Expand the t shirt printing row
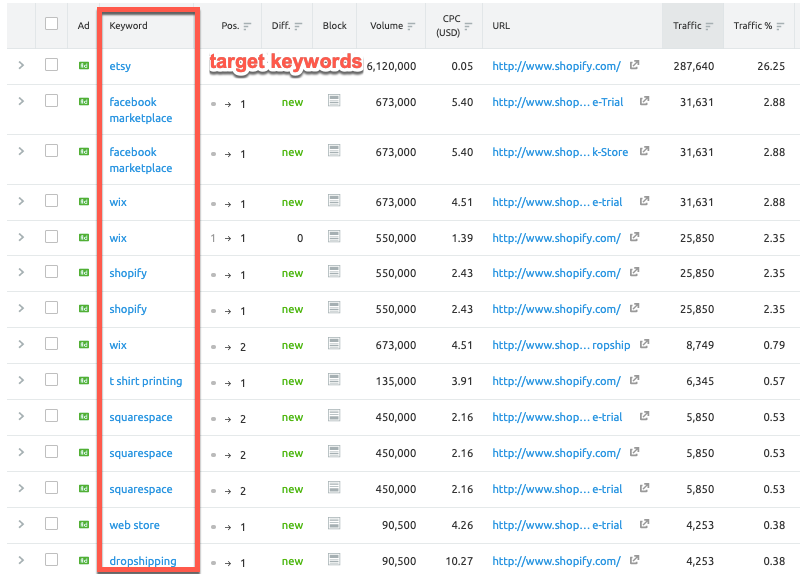Screen dimensions: 800x574 (x=21, y=380)
